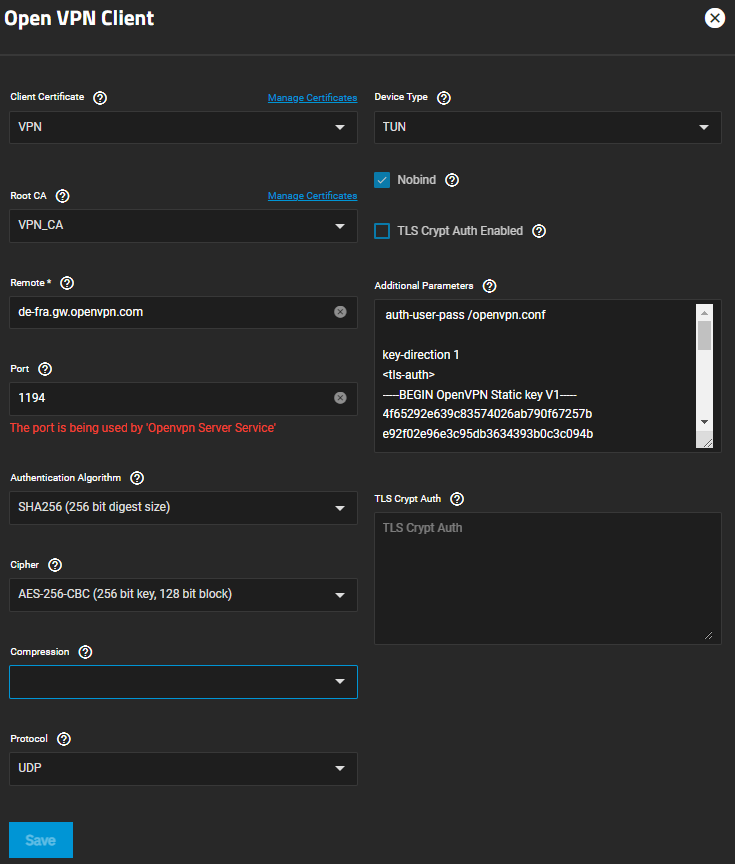Clear the Remote field value
Image resolution: width=735 pixels, height=864 pixels.
pyautogui.click(x=341, y=312)
